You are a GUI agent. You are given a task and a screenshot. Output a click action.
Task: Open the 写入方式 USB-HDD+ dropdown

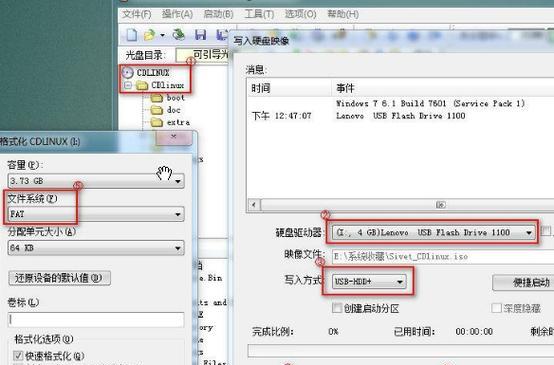pos(369,282)
